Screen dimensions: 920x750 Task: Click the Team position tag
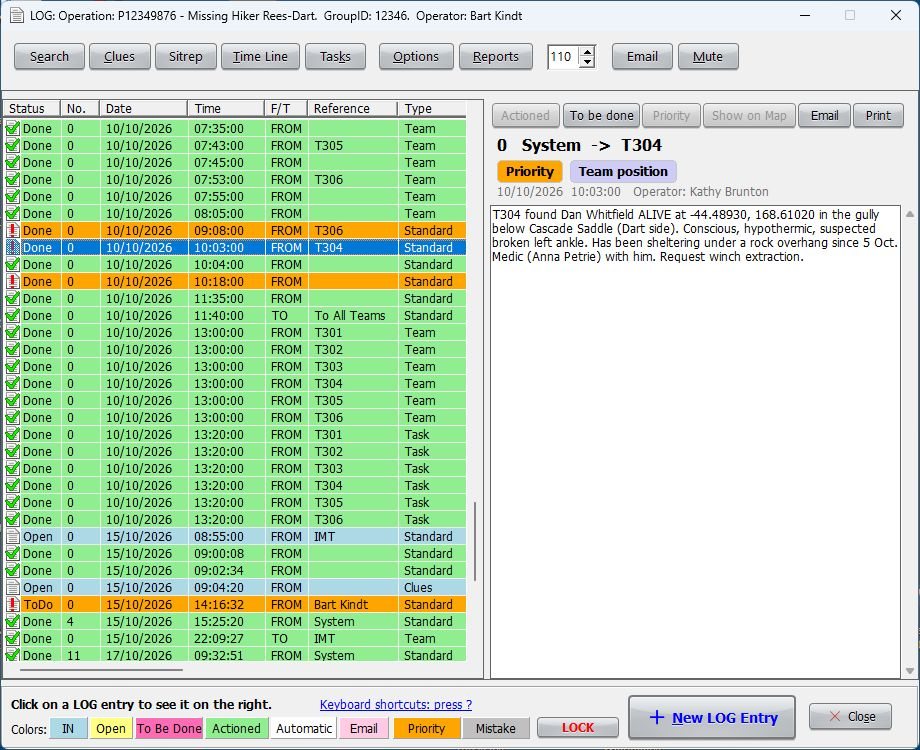point(623,171)
